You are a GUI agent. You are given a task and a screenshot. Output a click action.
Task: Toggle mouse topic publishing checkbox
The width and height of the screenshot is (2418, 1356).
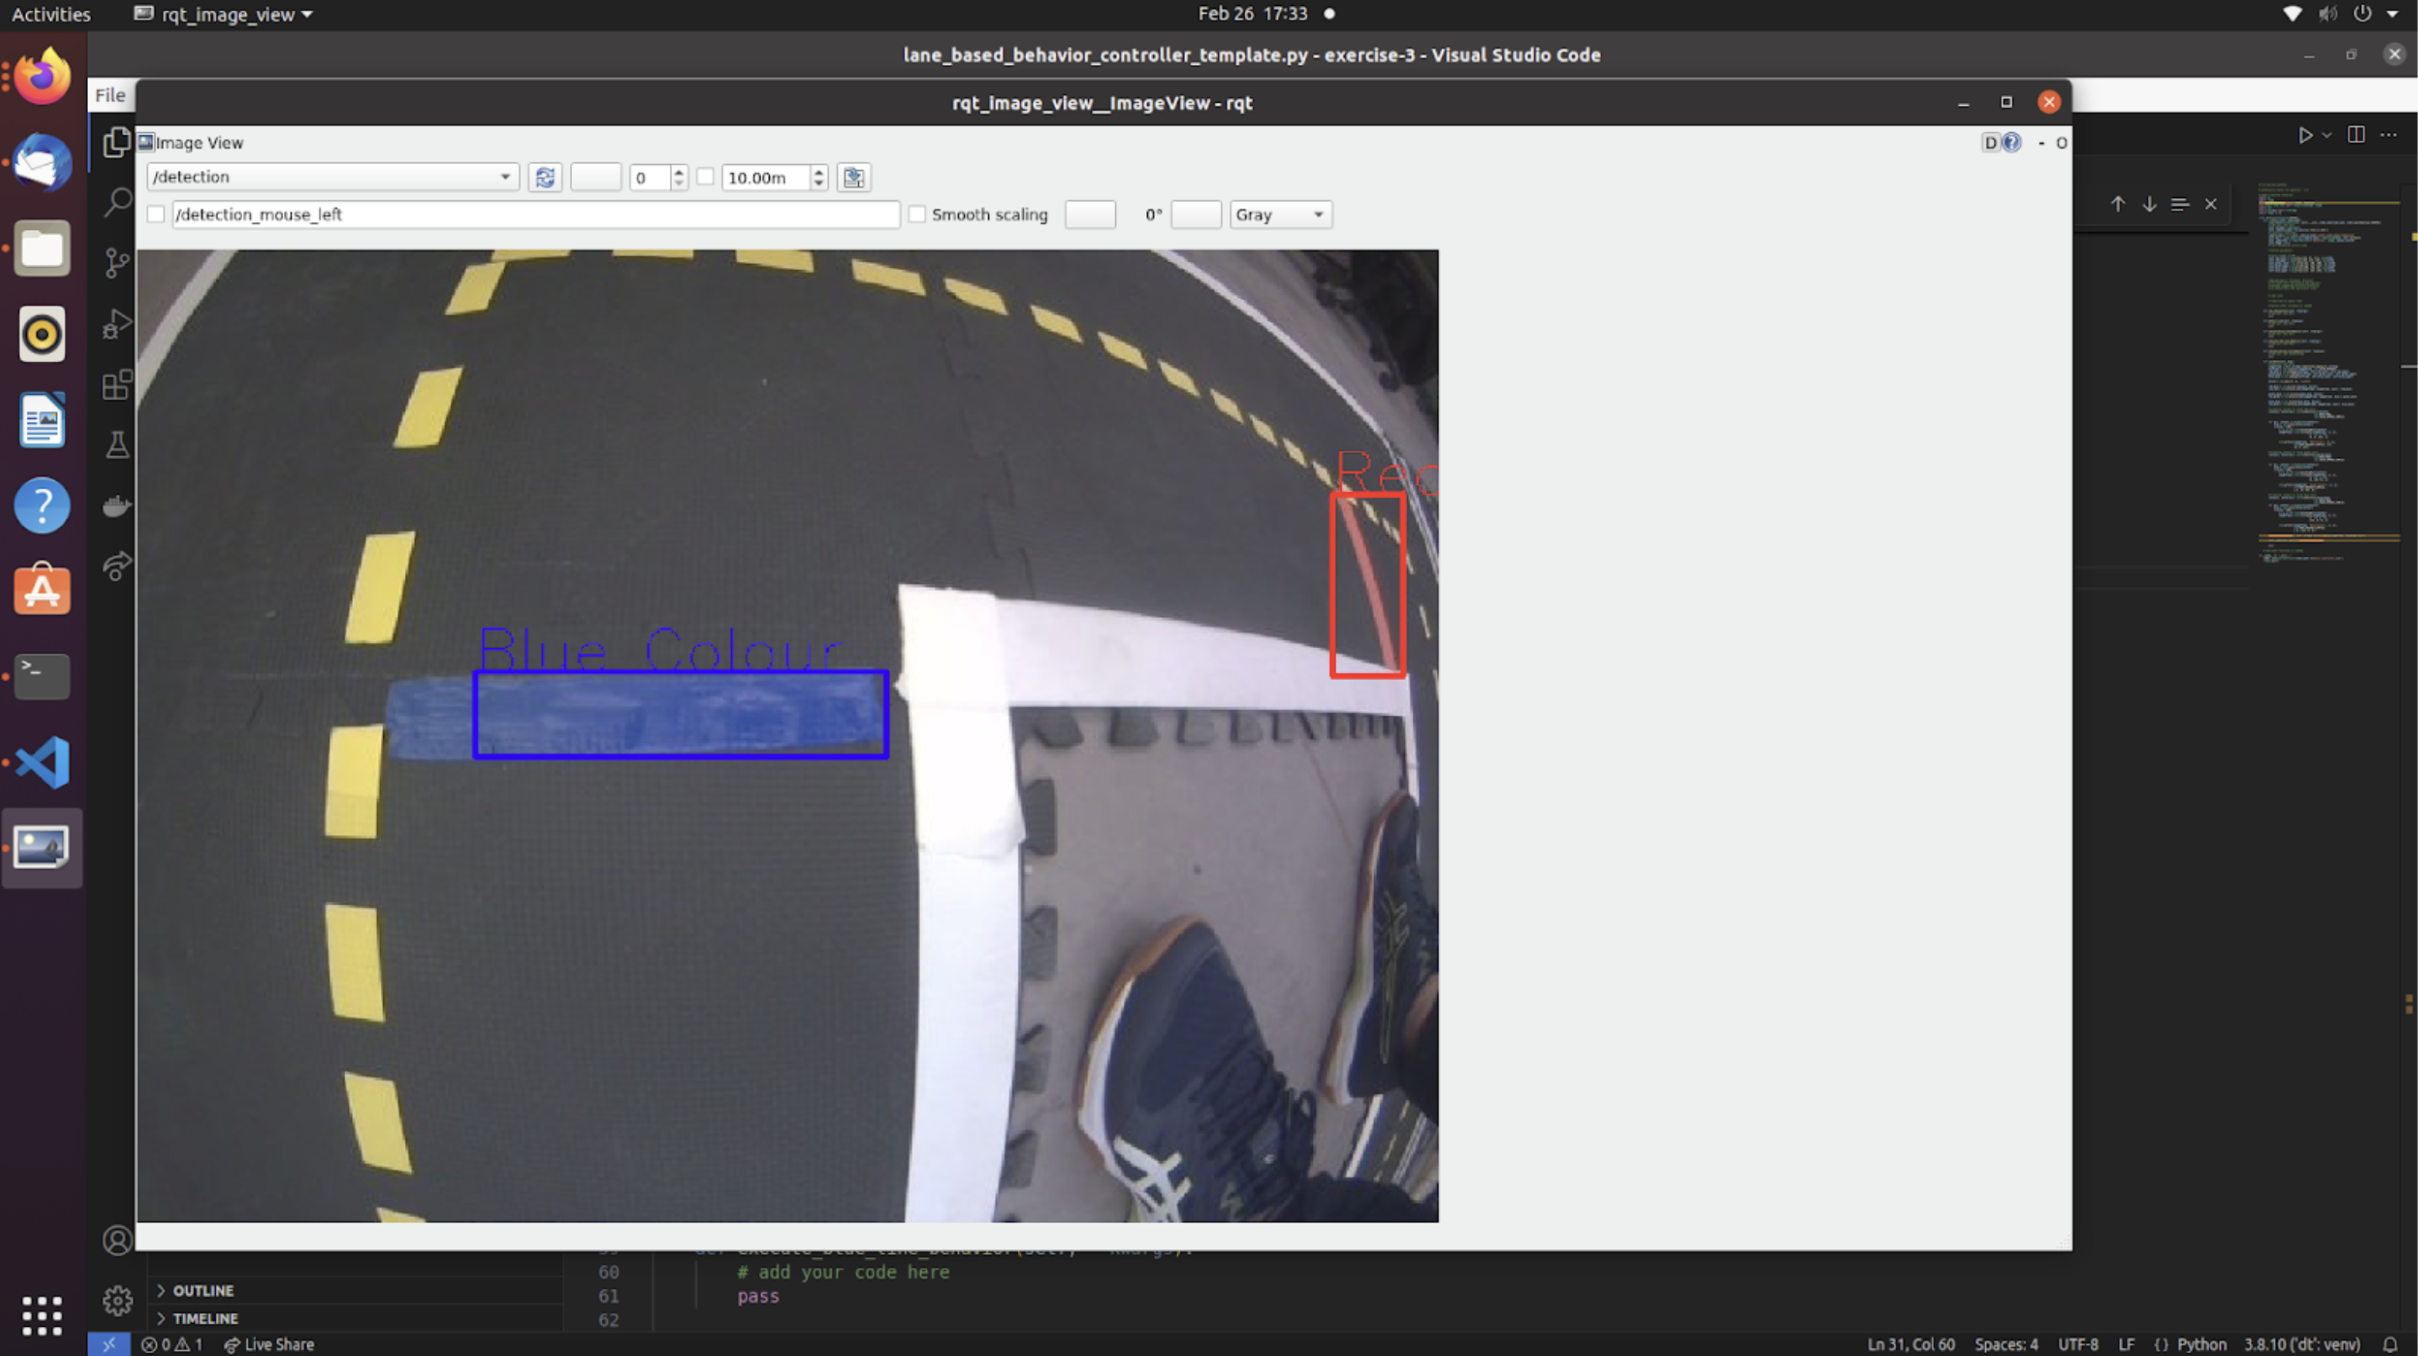pyautogui.click(x=156, y=214)
